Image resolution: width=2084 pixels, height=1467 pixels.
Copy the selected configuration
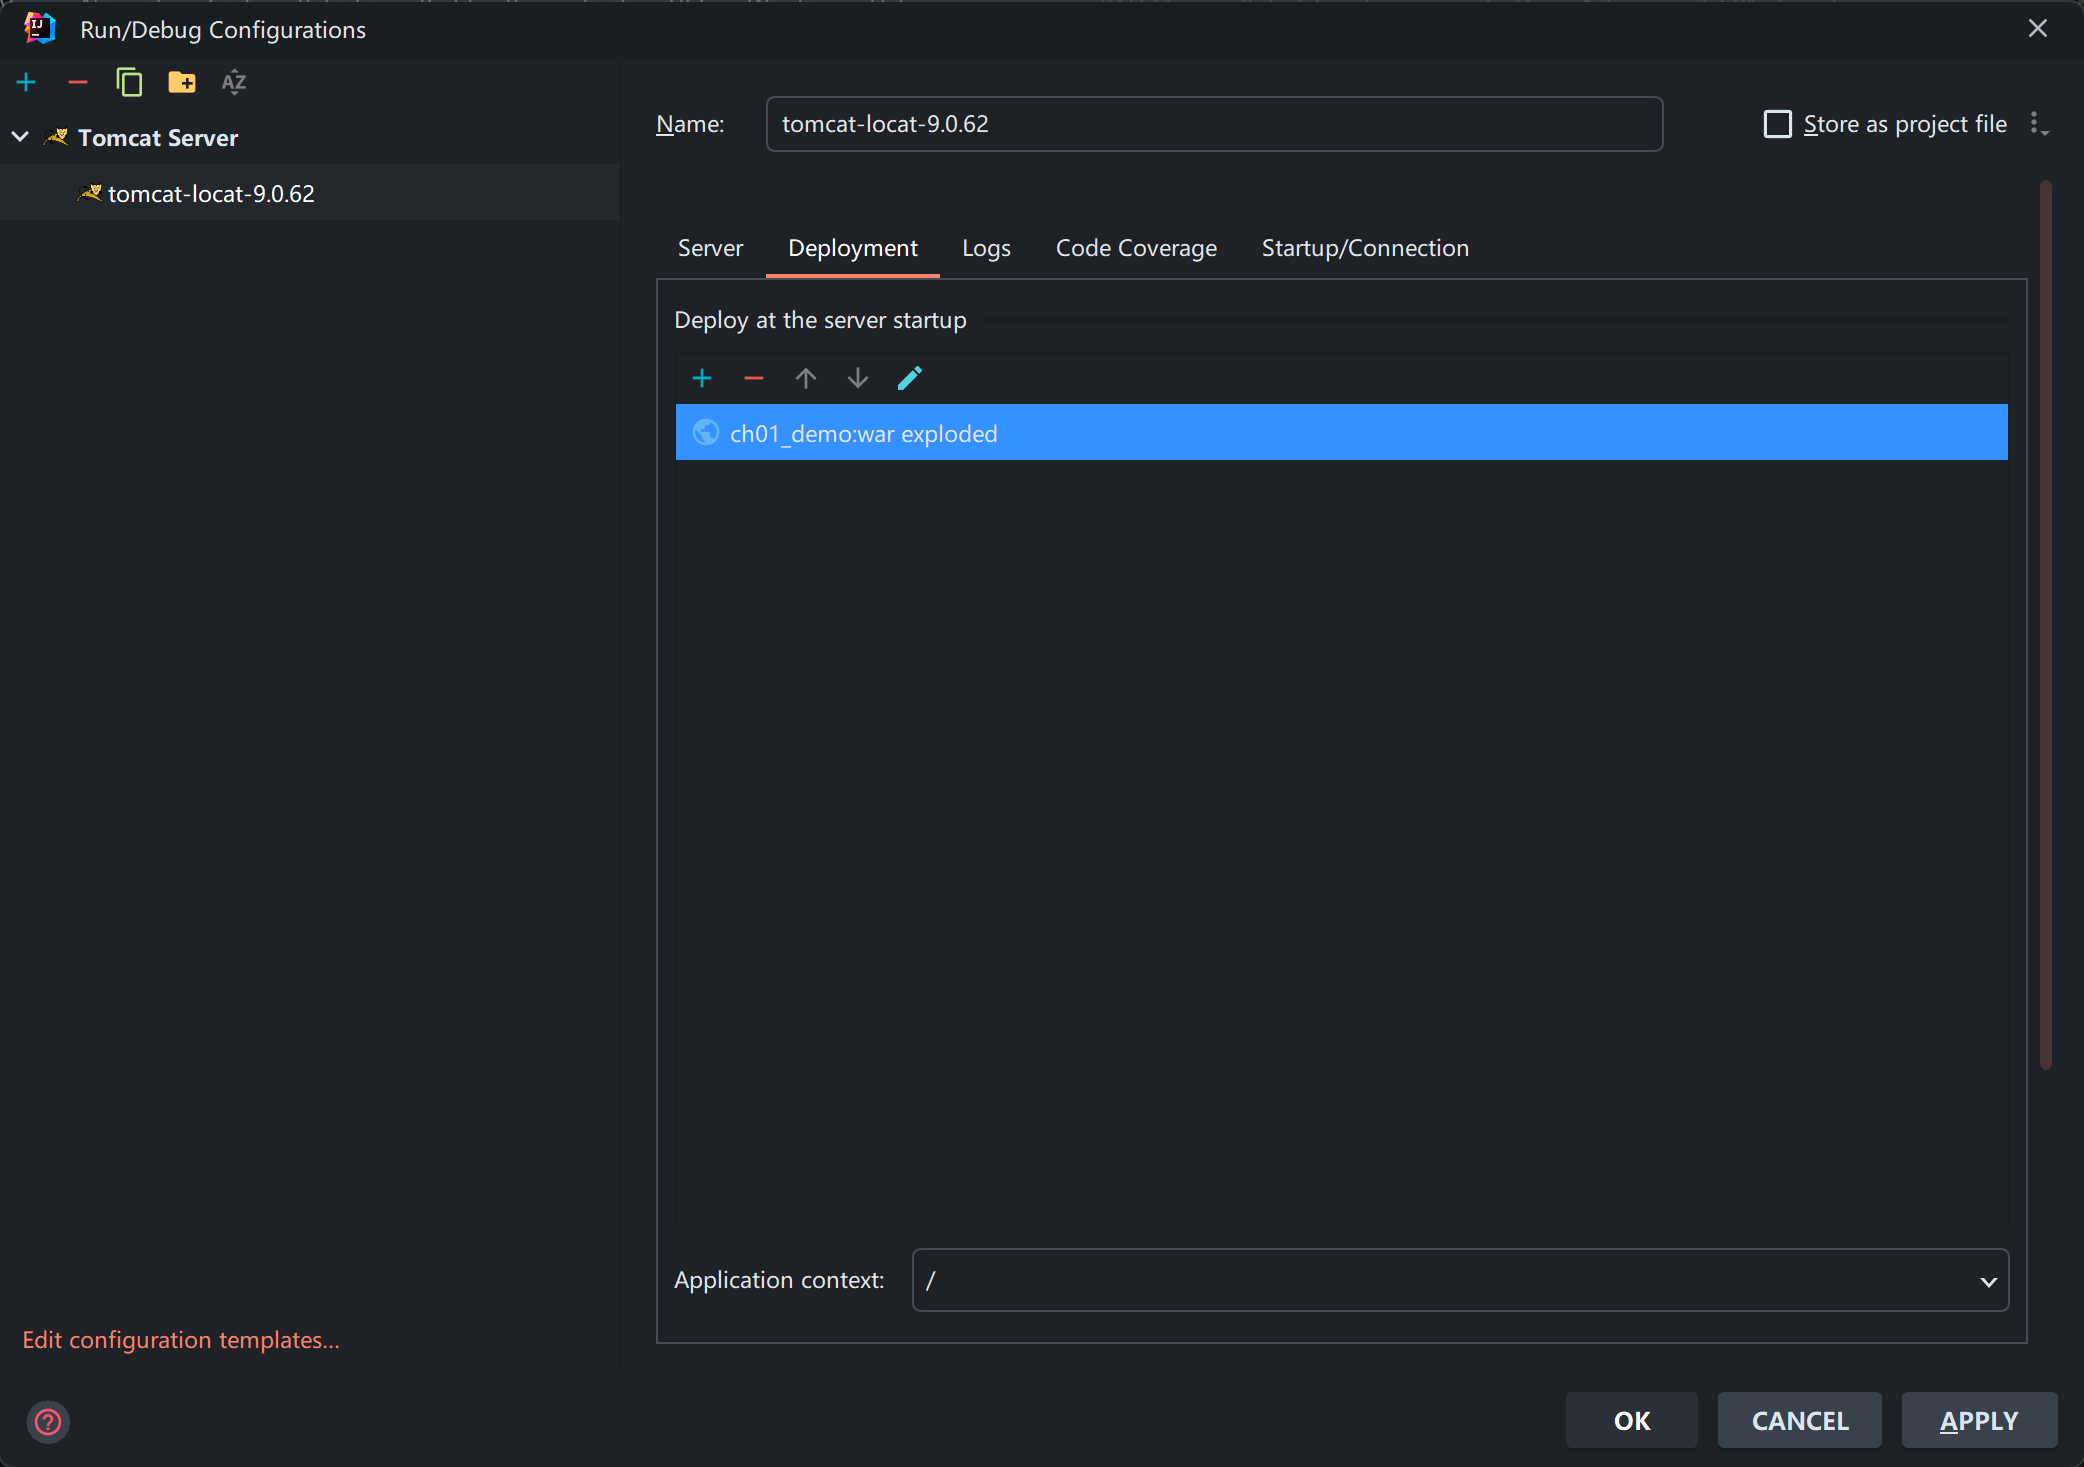pyautogui.click(x=129, y=82)
